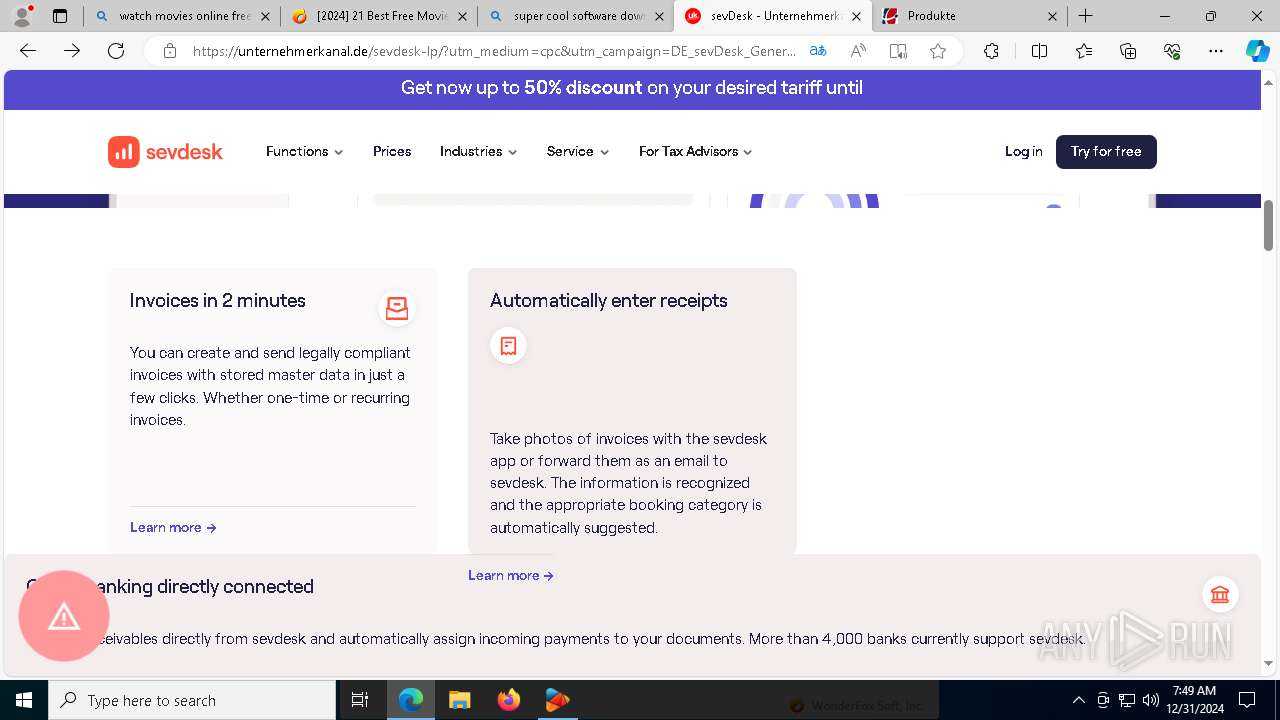The height and width of the screenshot is (720, 1280).
Task: Click the invoice icon on Invoices card
Action: [x=397, y=308]
